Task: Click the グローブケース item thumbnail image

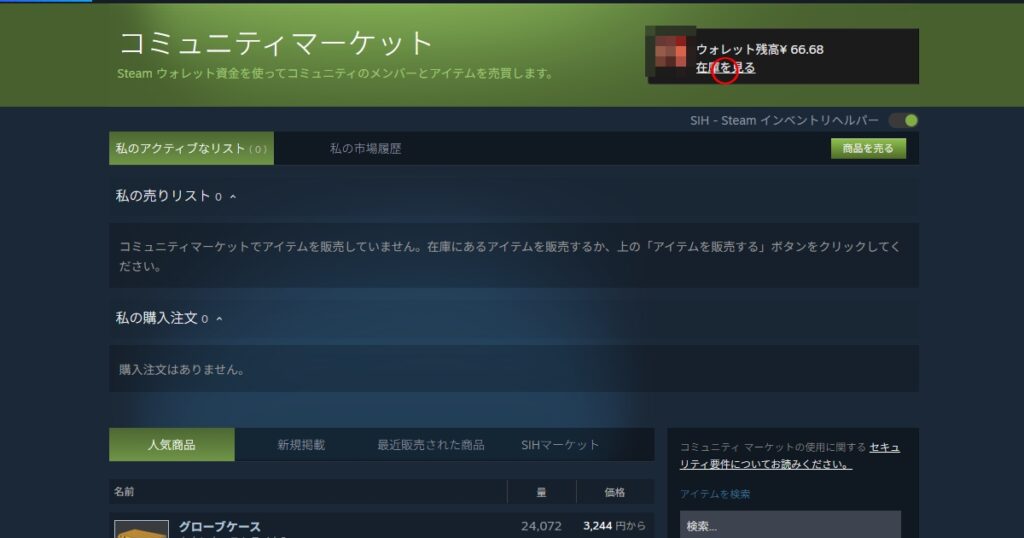Action: coord(141,529)
